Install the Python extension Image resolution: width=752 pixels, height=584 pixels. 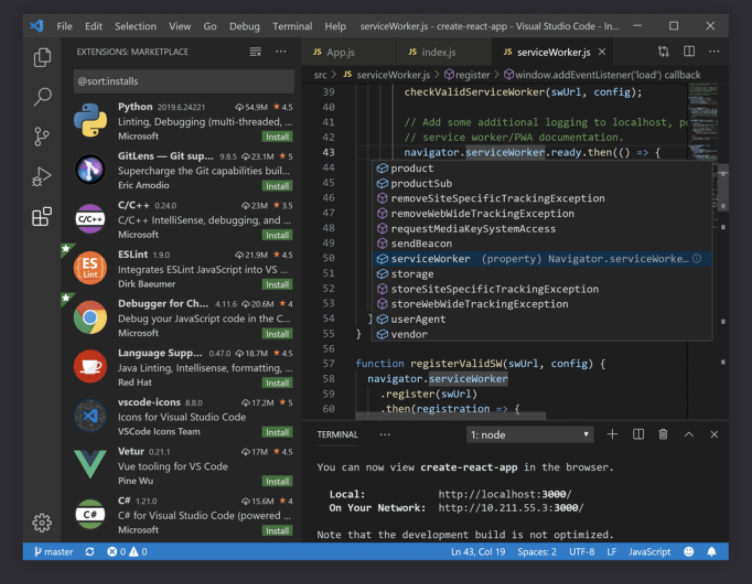tap(277, 137)
